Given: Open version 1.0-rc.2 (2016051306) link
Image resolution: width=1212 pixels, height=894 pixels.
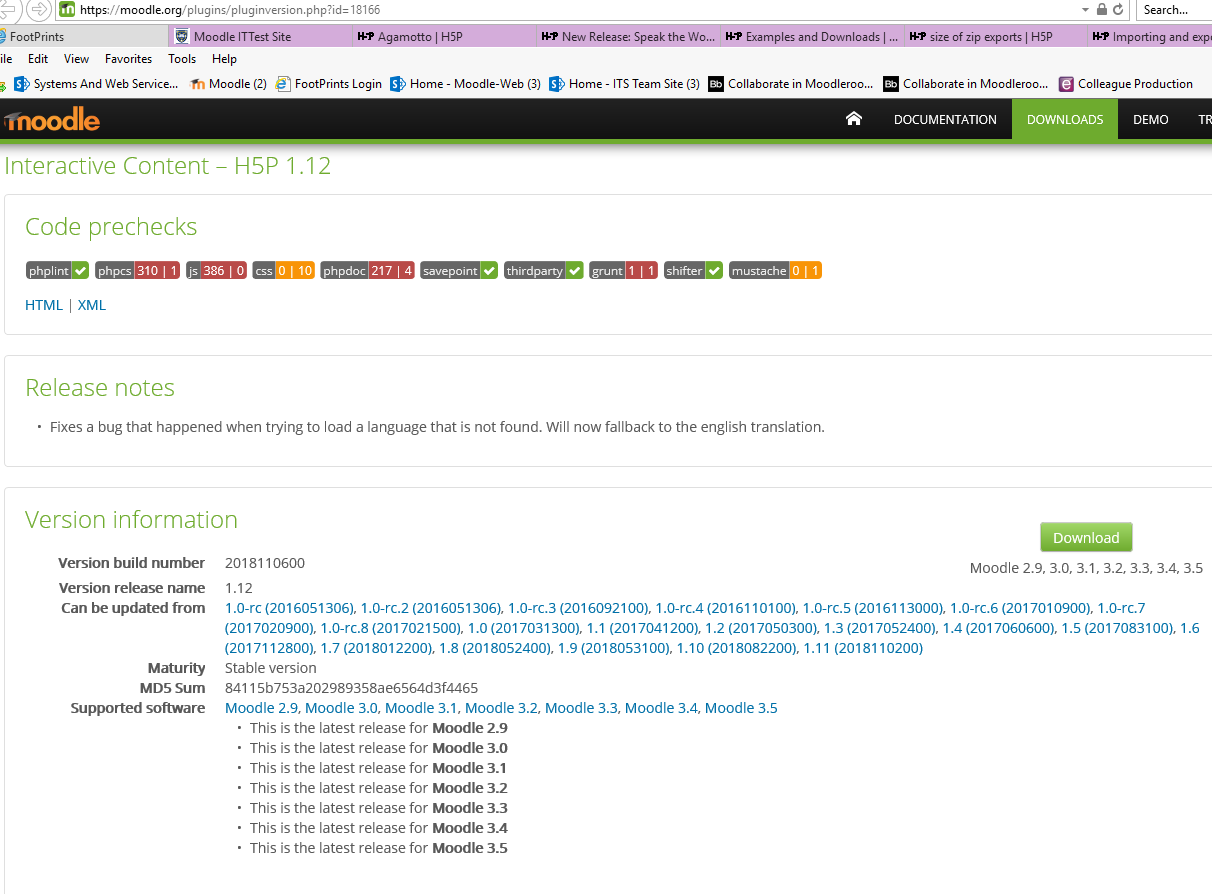Looking at the screenshot, I should (431, 608).
